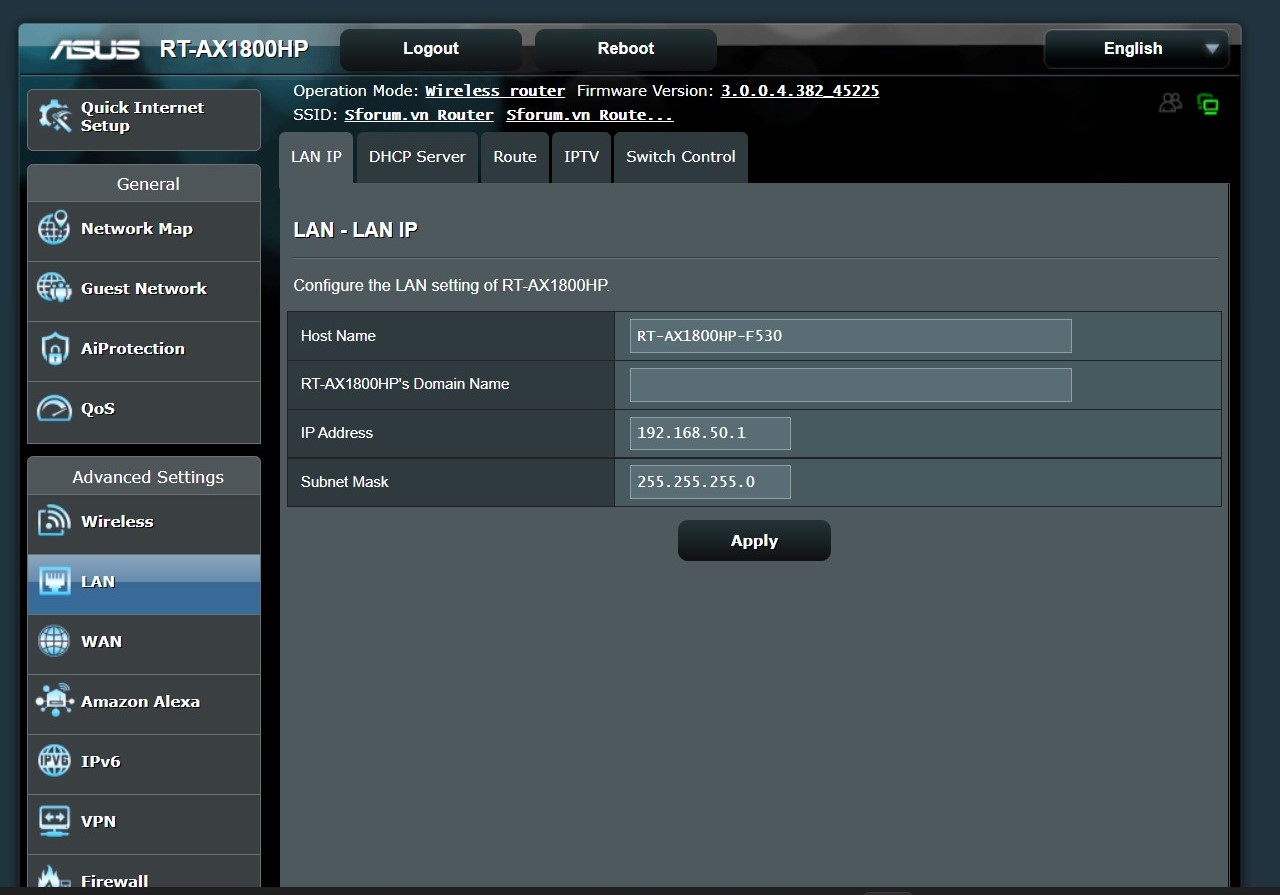Click the empty Domain Name input field
Viewport: 1280px width, 895px height.
click(851, 385)
